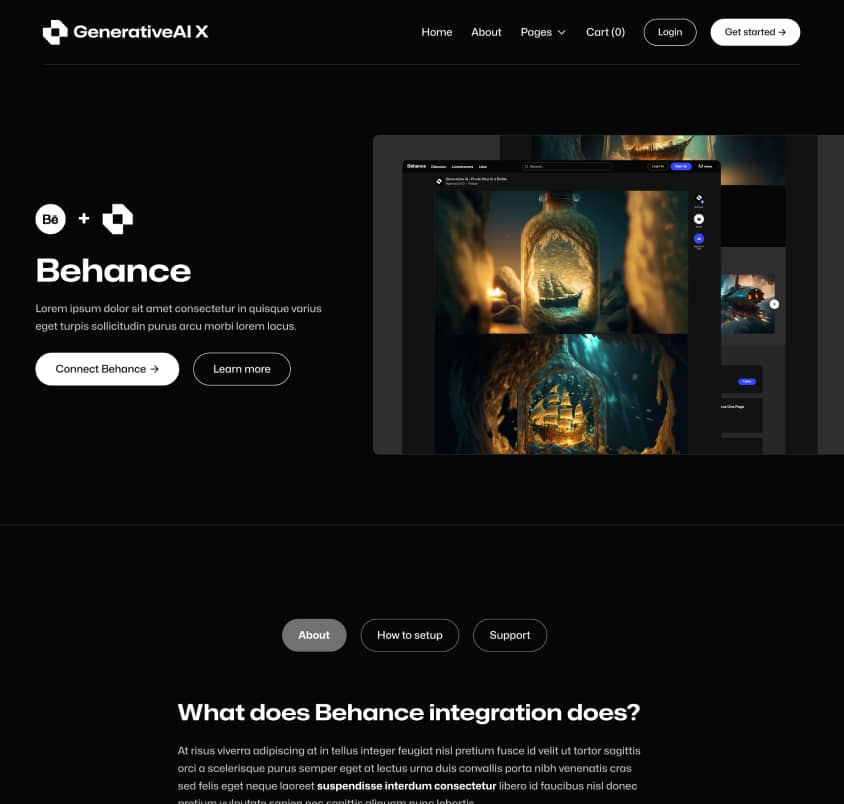The image size is (844, 804).
Task: Select the About tab pill
Action: click(x=314, y=635)
